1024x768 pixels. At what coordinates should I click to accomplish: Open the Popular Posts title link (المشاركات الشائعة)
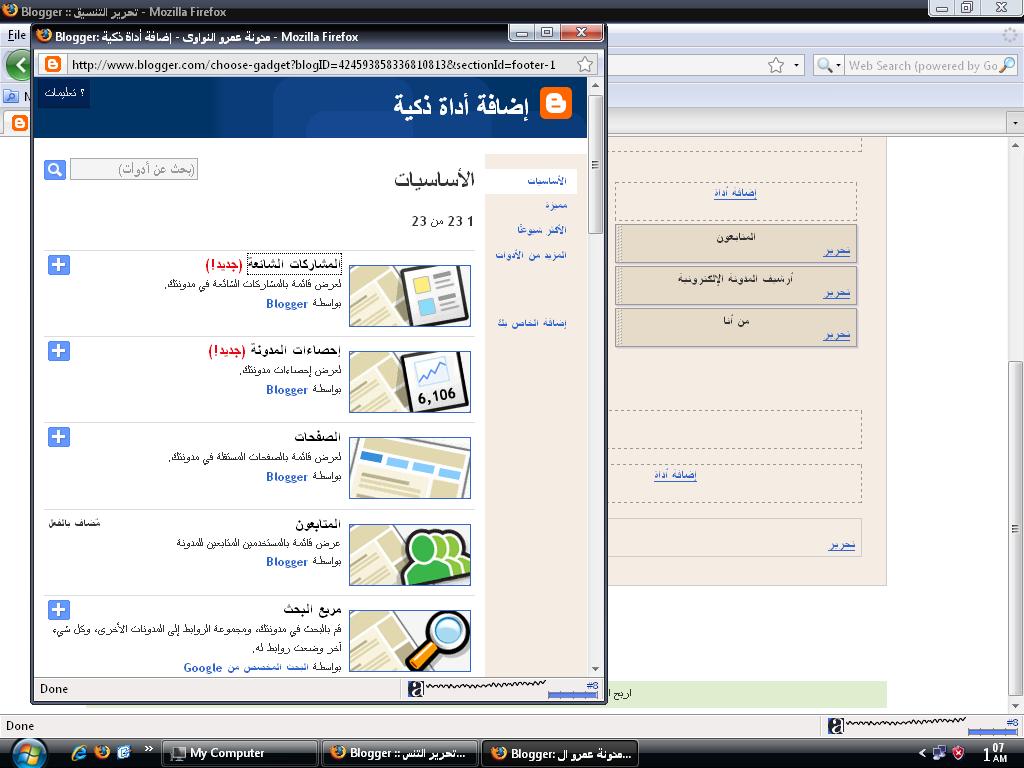(295, 264)
